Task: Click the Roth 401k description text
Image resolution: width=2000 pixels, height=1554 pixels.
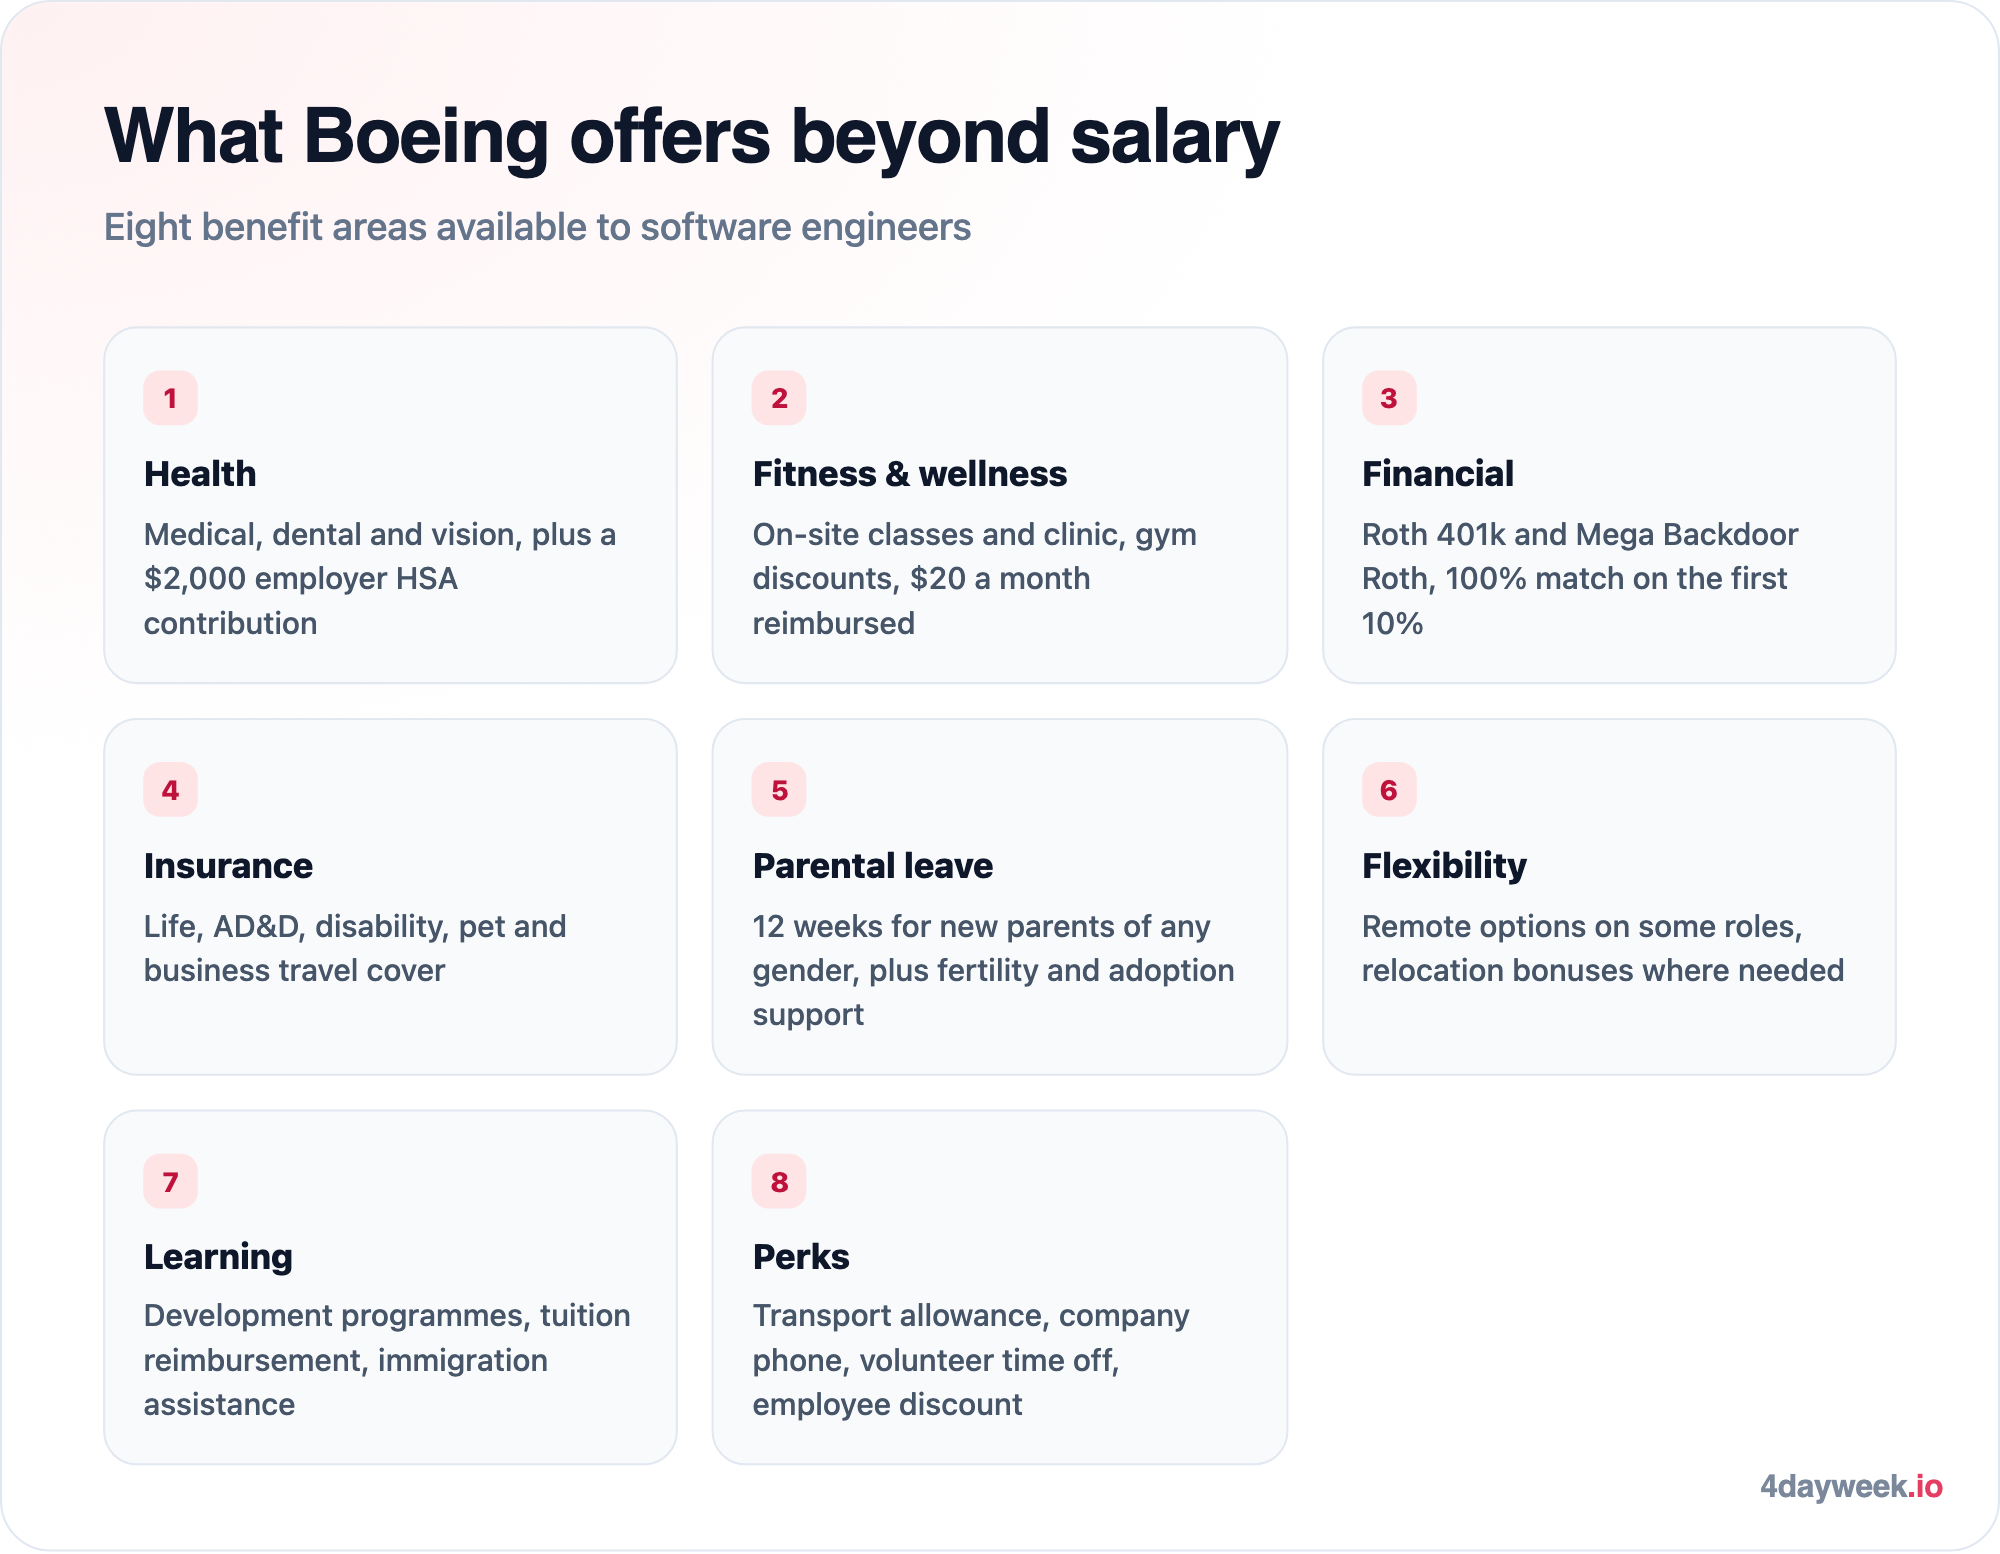Action: coord(1580,579)
